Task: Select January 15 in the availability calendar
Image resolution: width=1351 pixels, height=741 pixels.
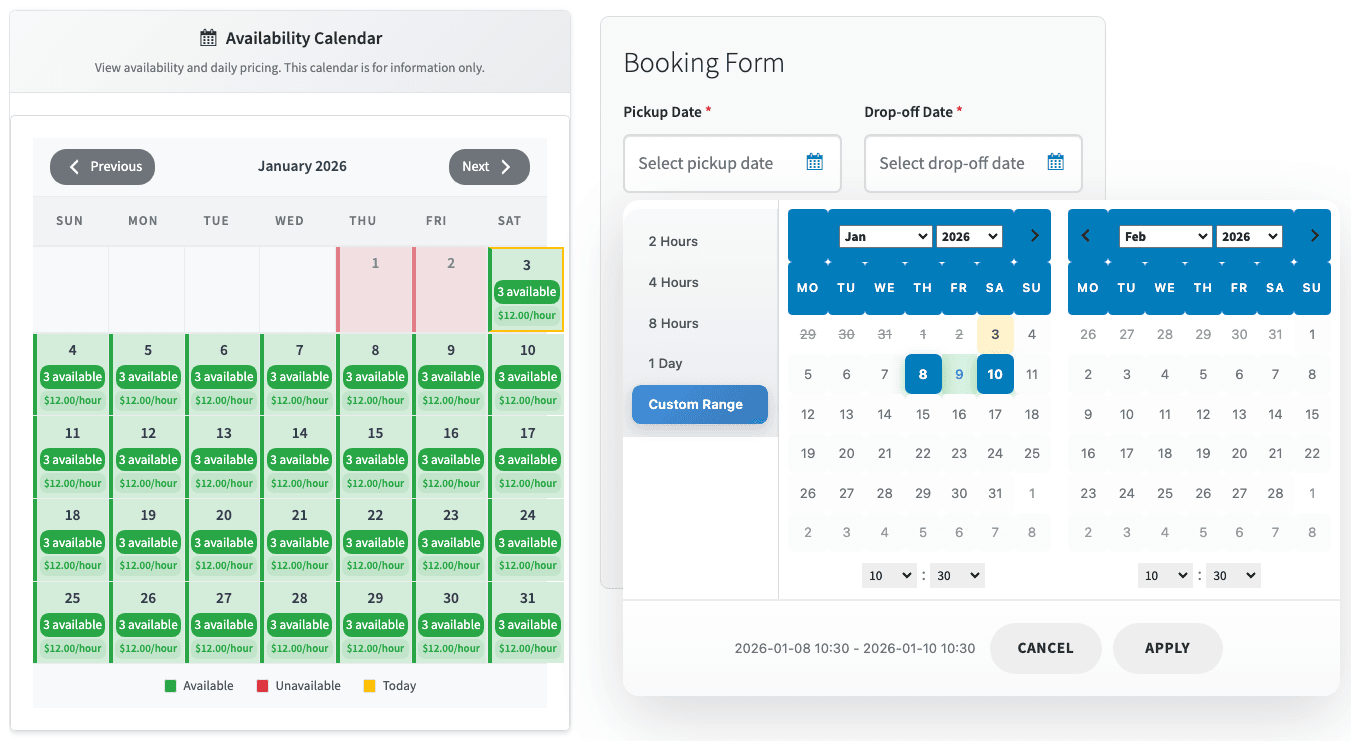Action: click(375, 456)
